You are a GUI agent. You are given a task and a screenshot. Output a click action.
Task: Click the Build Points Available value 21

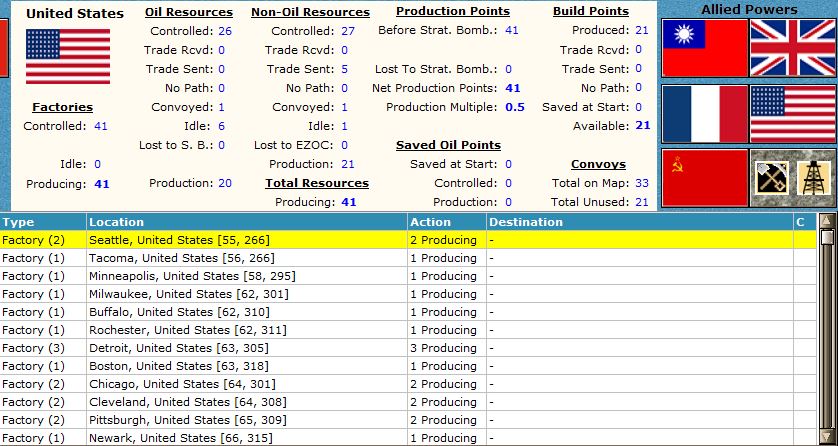[642, 126]
